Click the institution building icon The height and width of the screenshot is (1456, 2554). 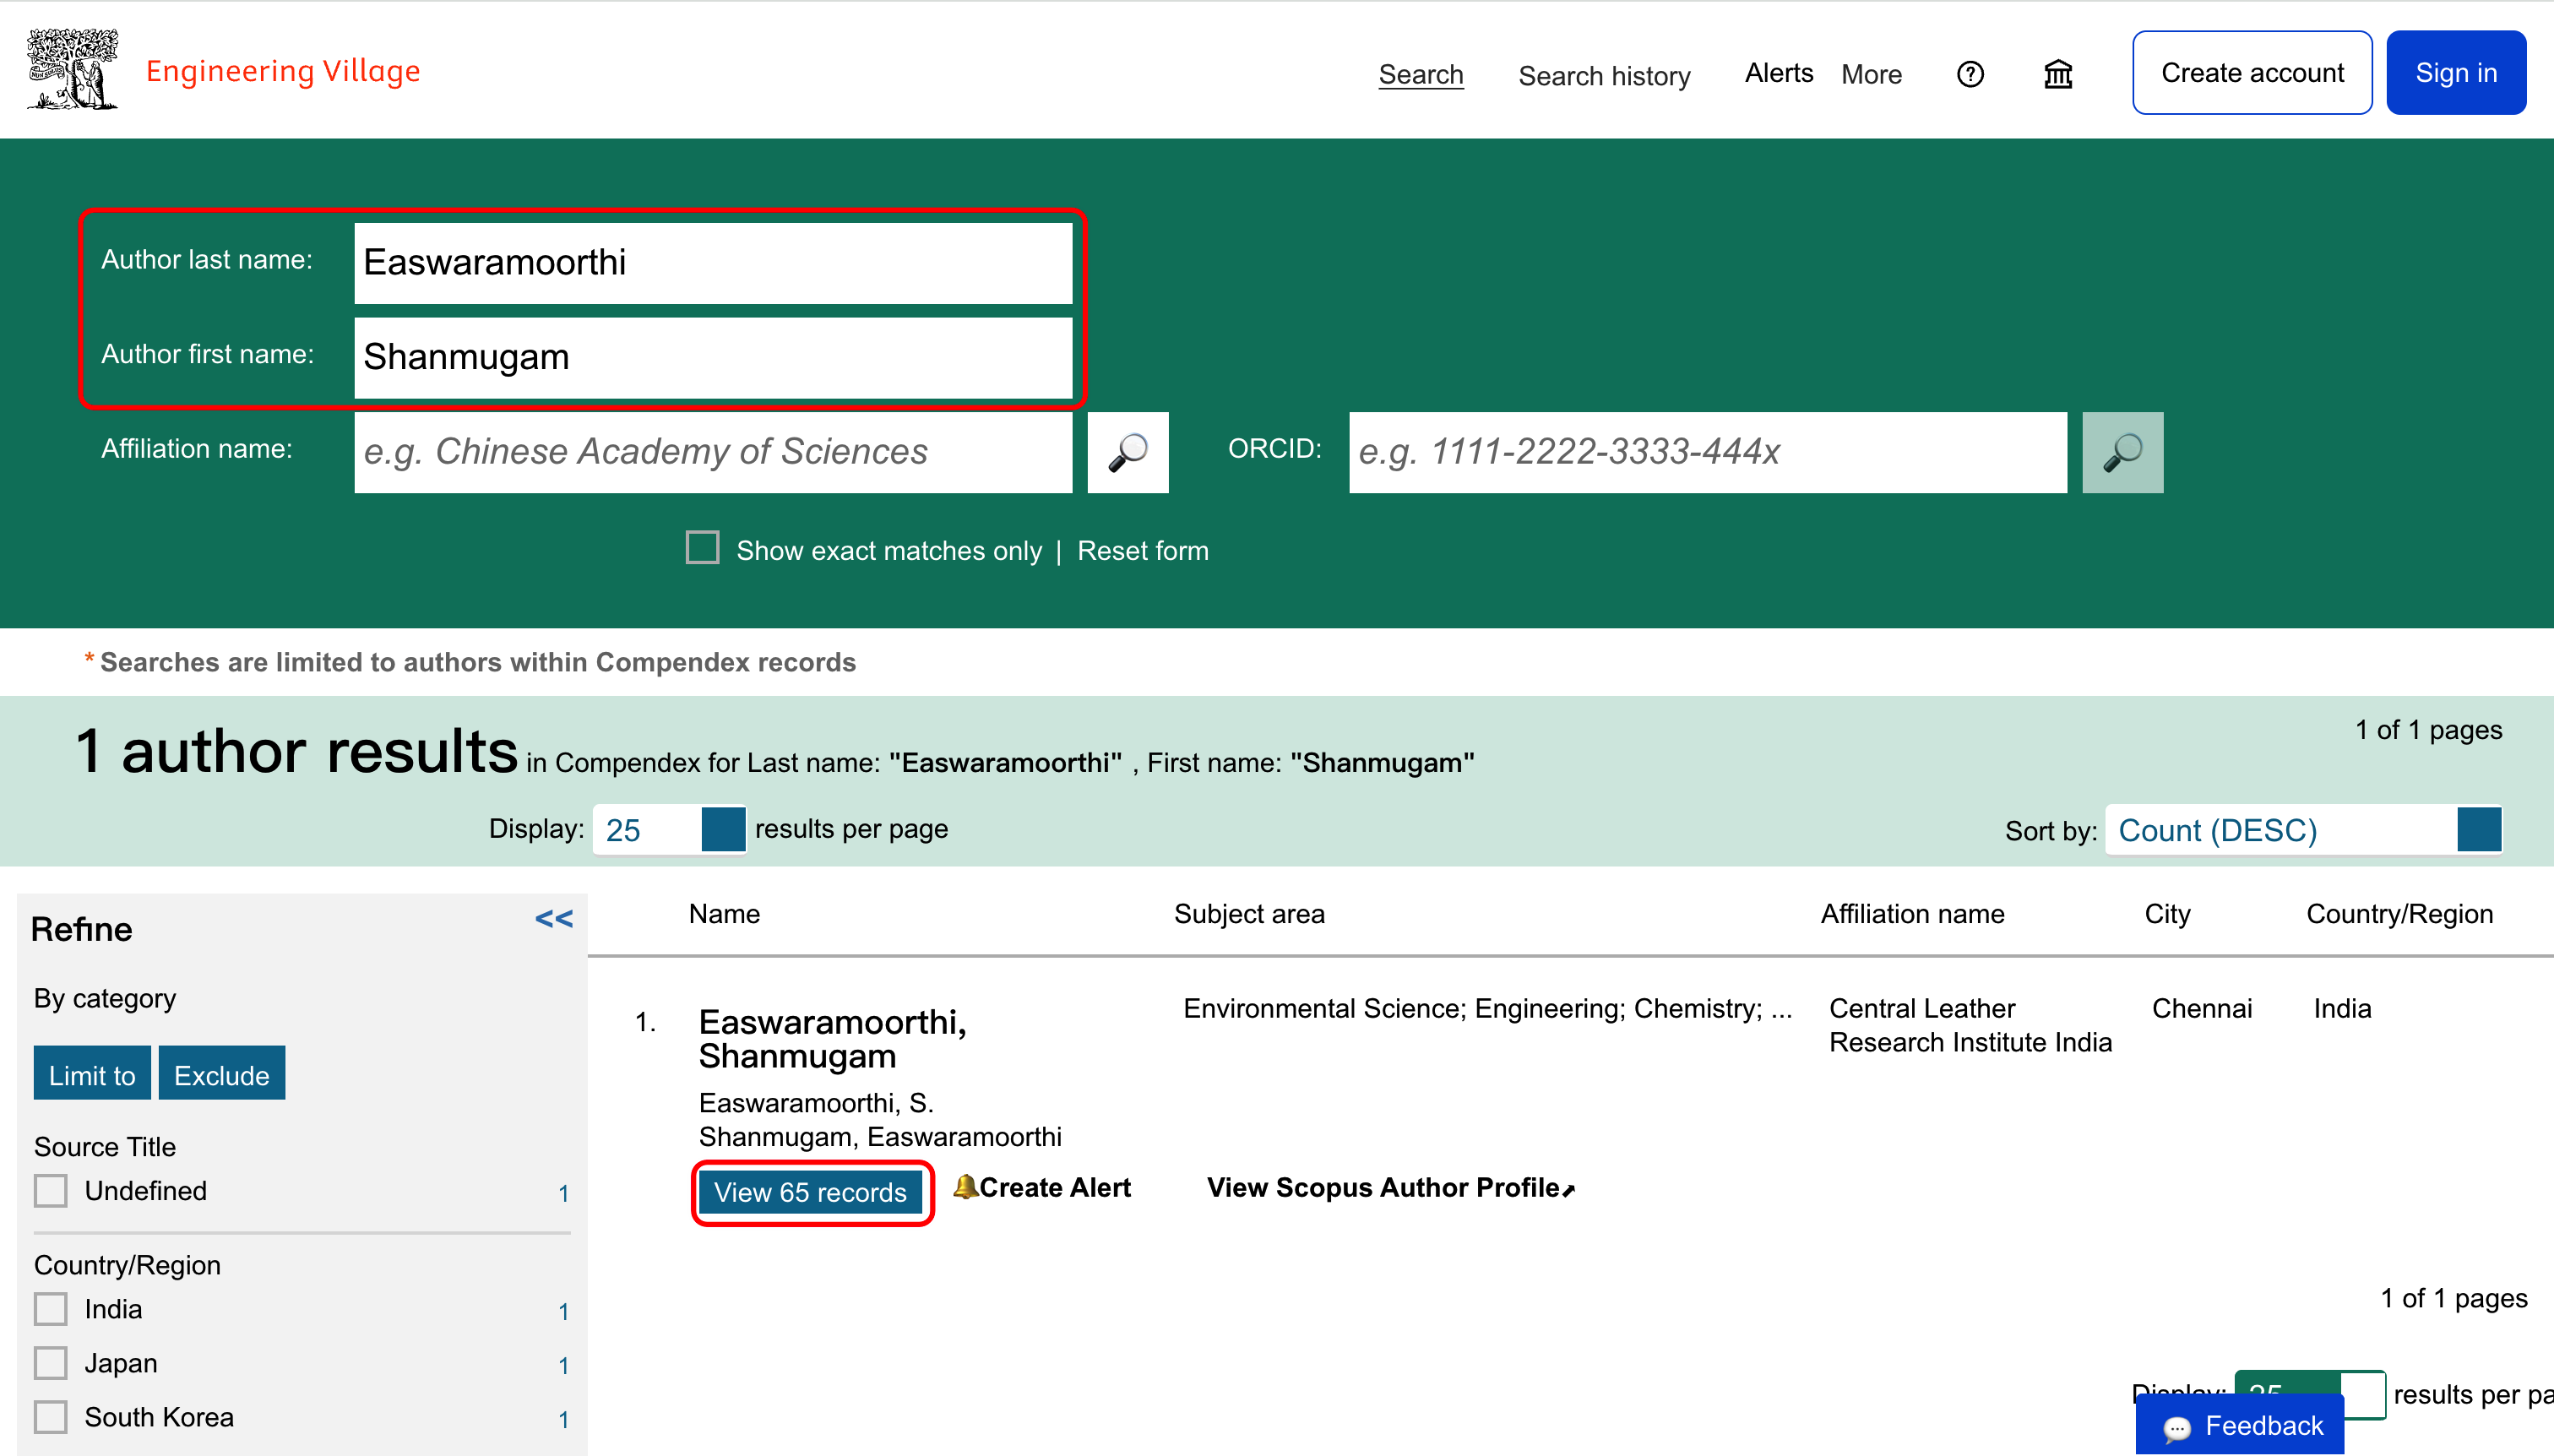(x=2057, y=74)
